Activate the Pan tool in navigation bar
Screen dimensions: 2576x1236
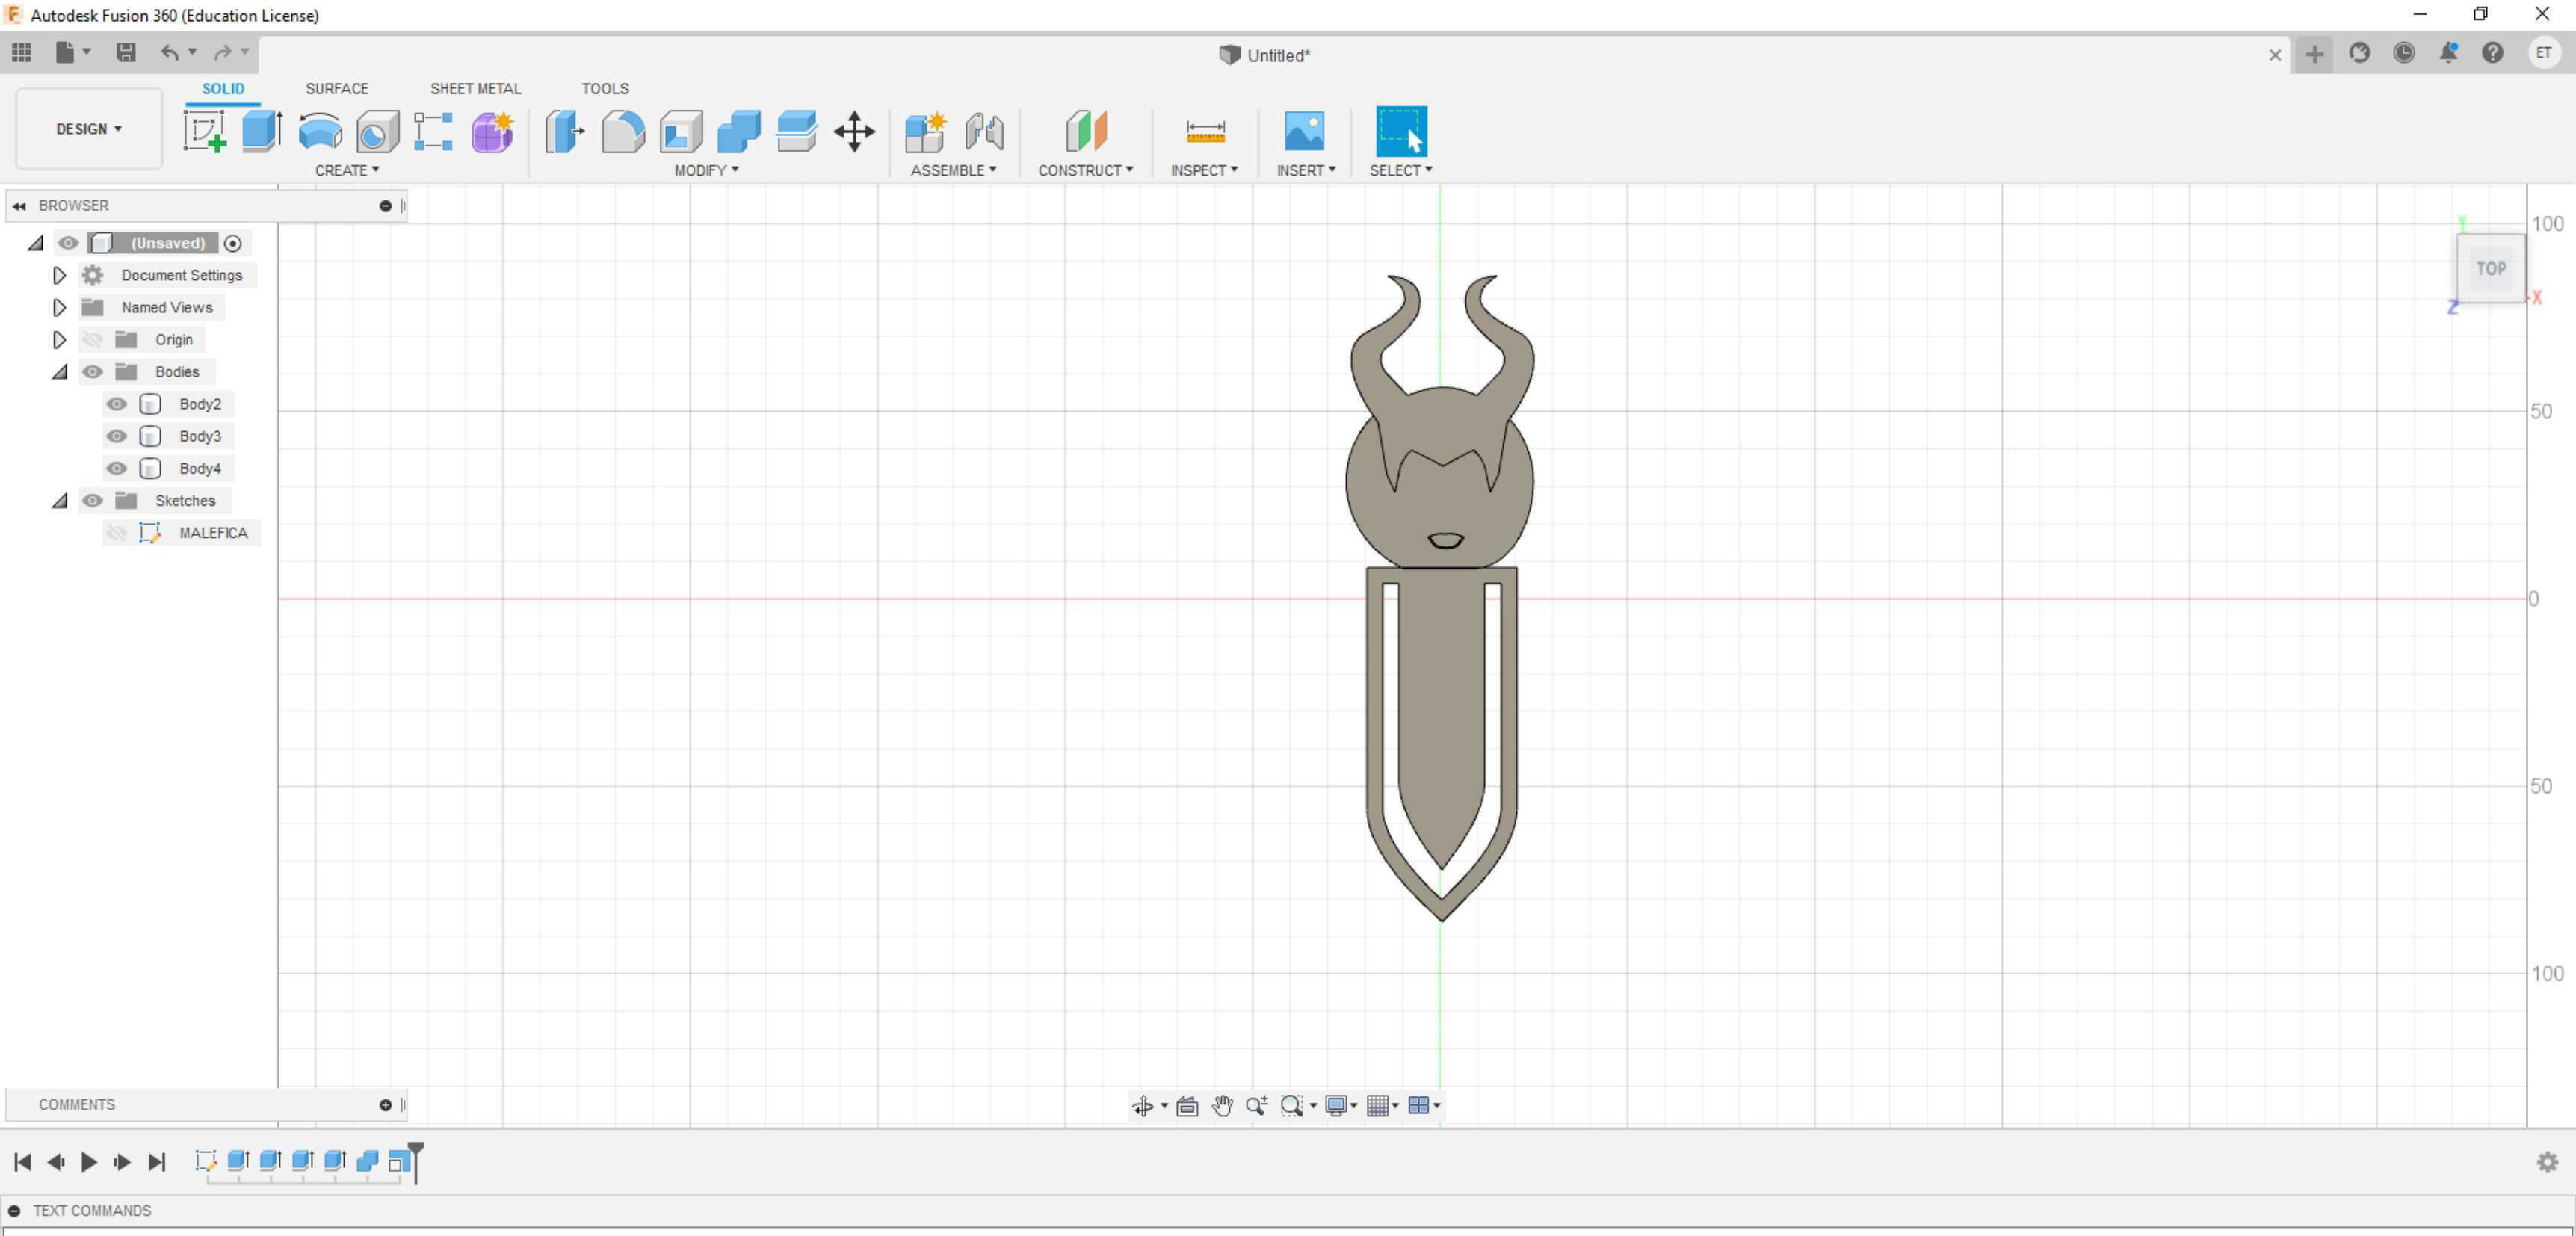1223,1106
